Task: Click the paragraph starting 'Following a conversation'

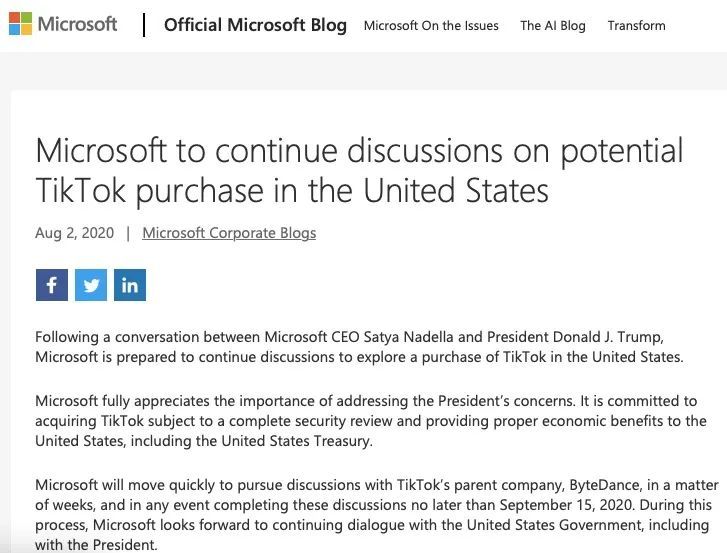Action: (359, 347)
